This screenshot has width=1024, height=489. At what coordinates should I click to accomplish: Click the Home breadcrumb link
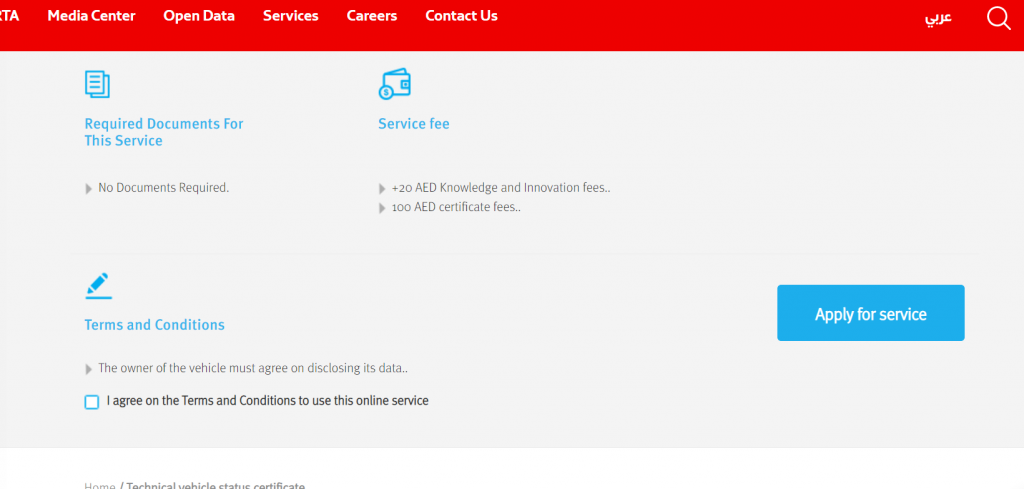pos(100,486)
